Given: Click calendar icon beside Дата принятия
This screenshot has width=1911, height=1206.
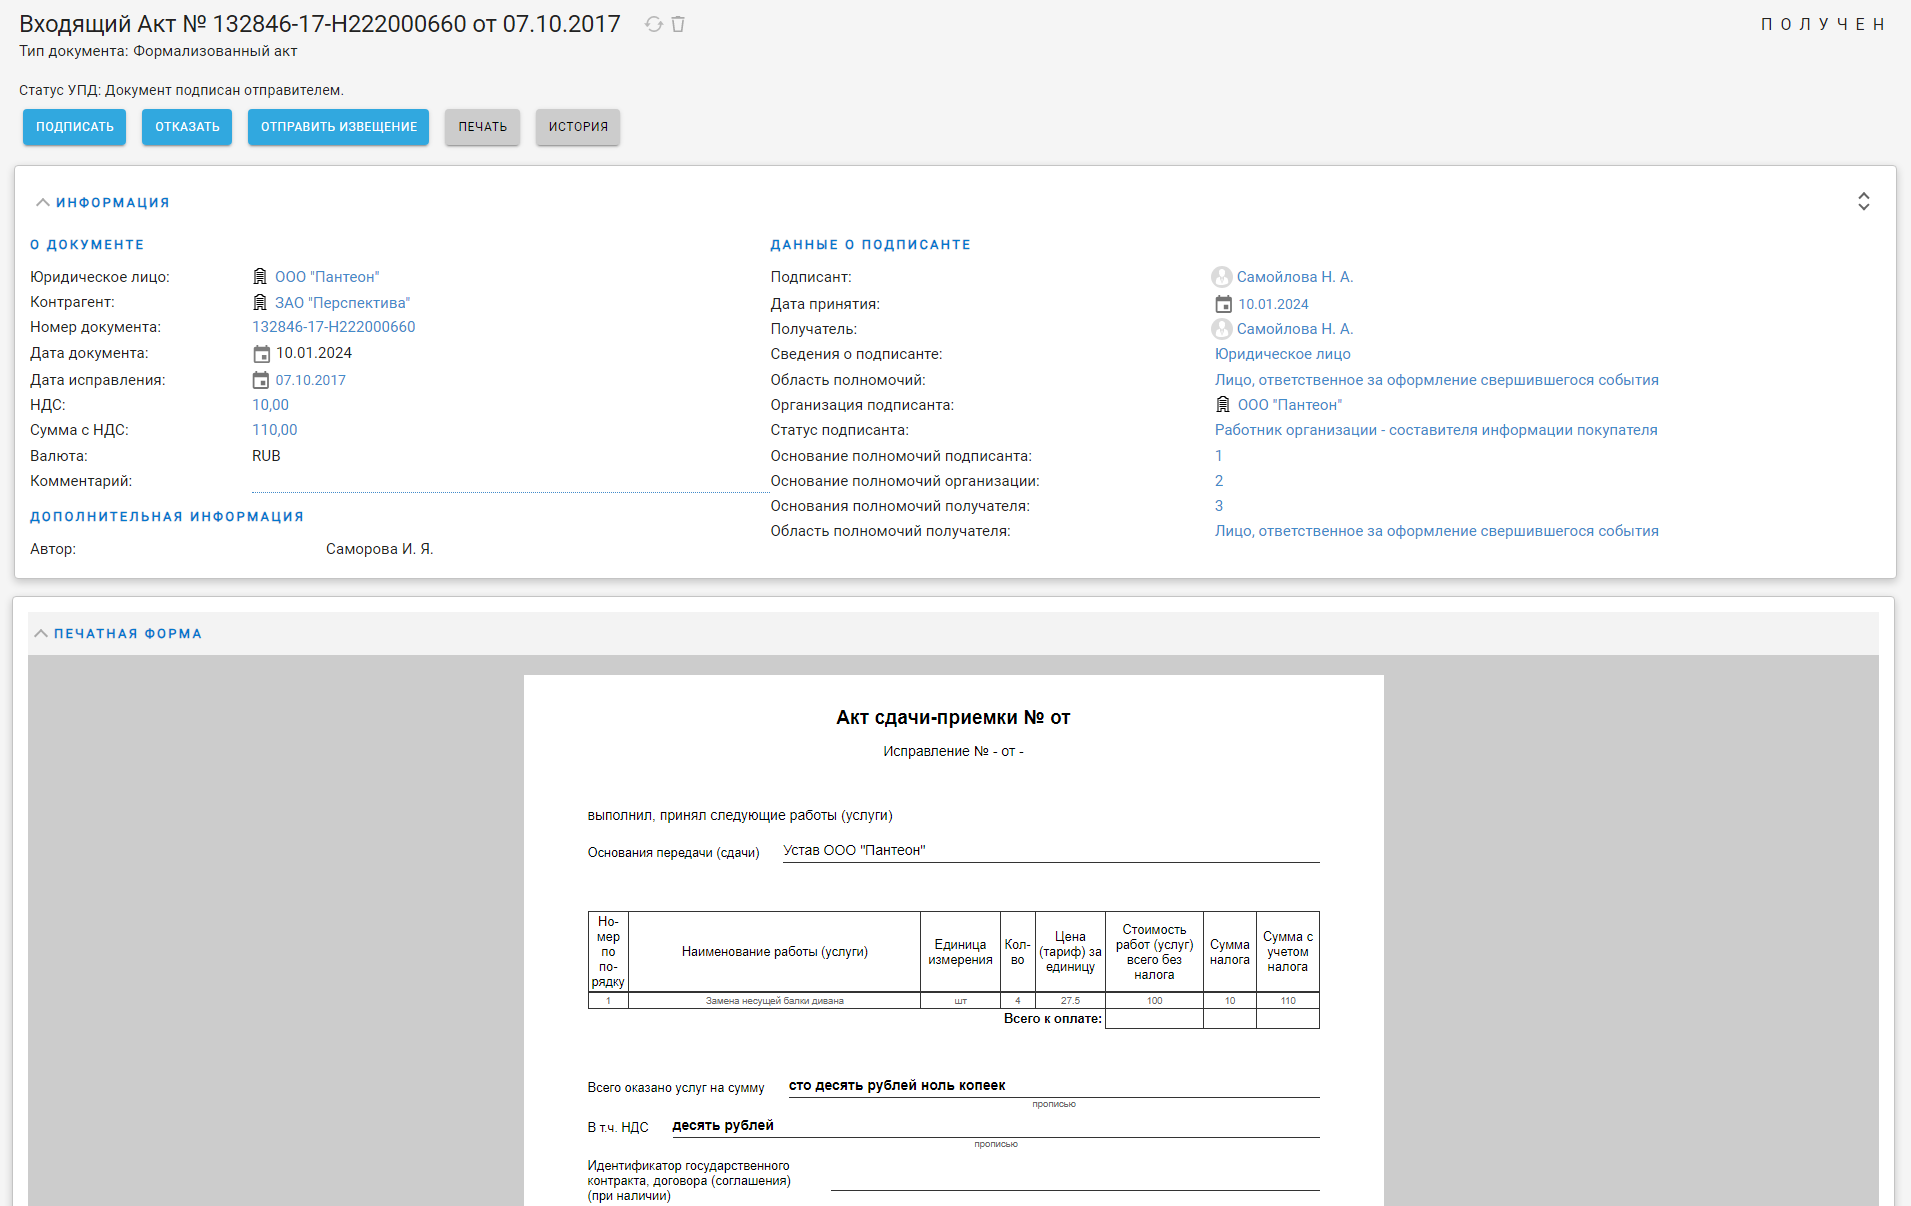Looking at the screenshot, I should tap(1223, 304).
